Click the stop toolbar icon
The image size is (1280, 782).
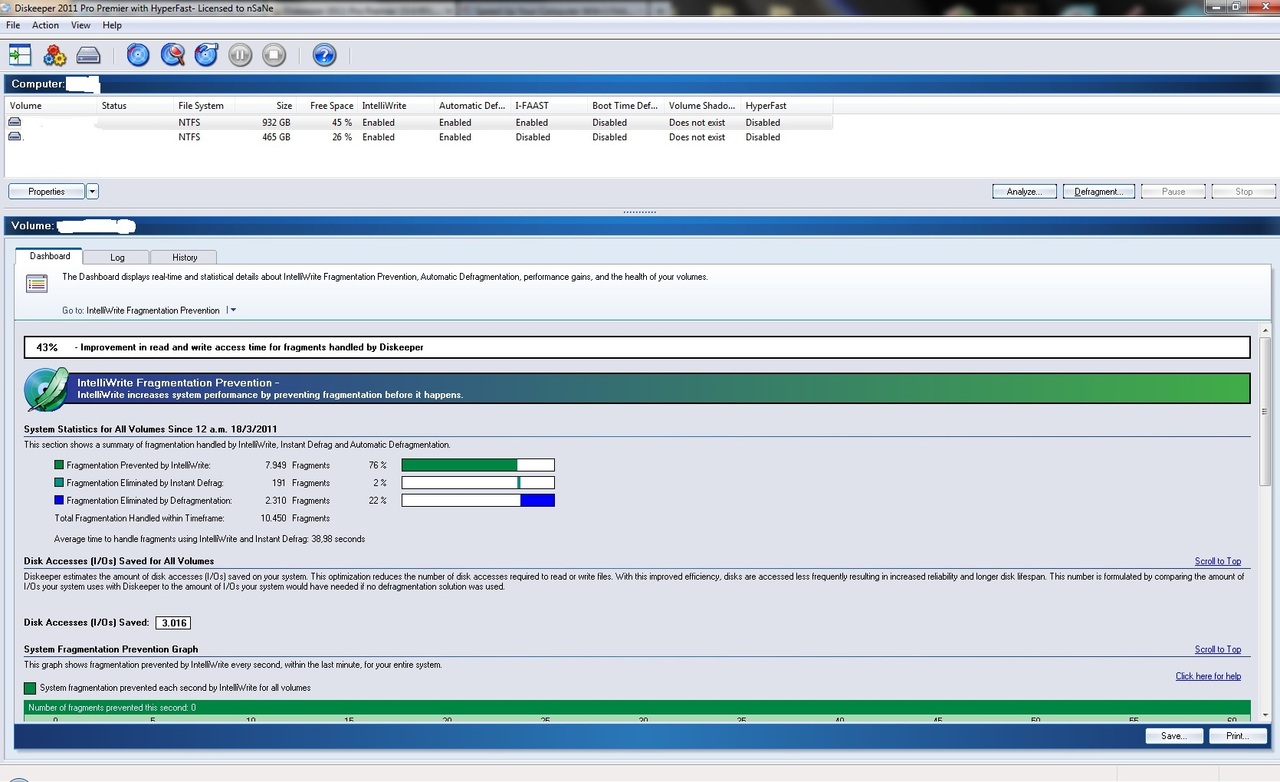coord(274,55)
